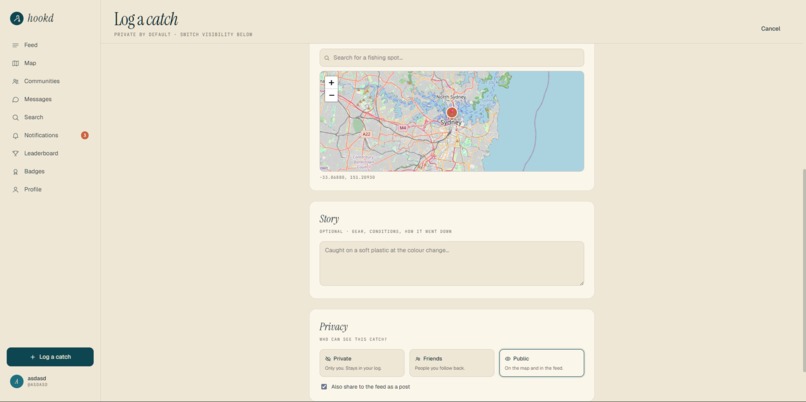Click the magnifier icon in spot search
Image resolution: width=806 pixels, height=402 pixels.
[x=327, y=58]
